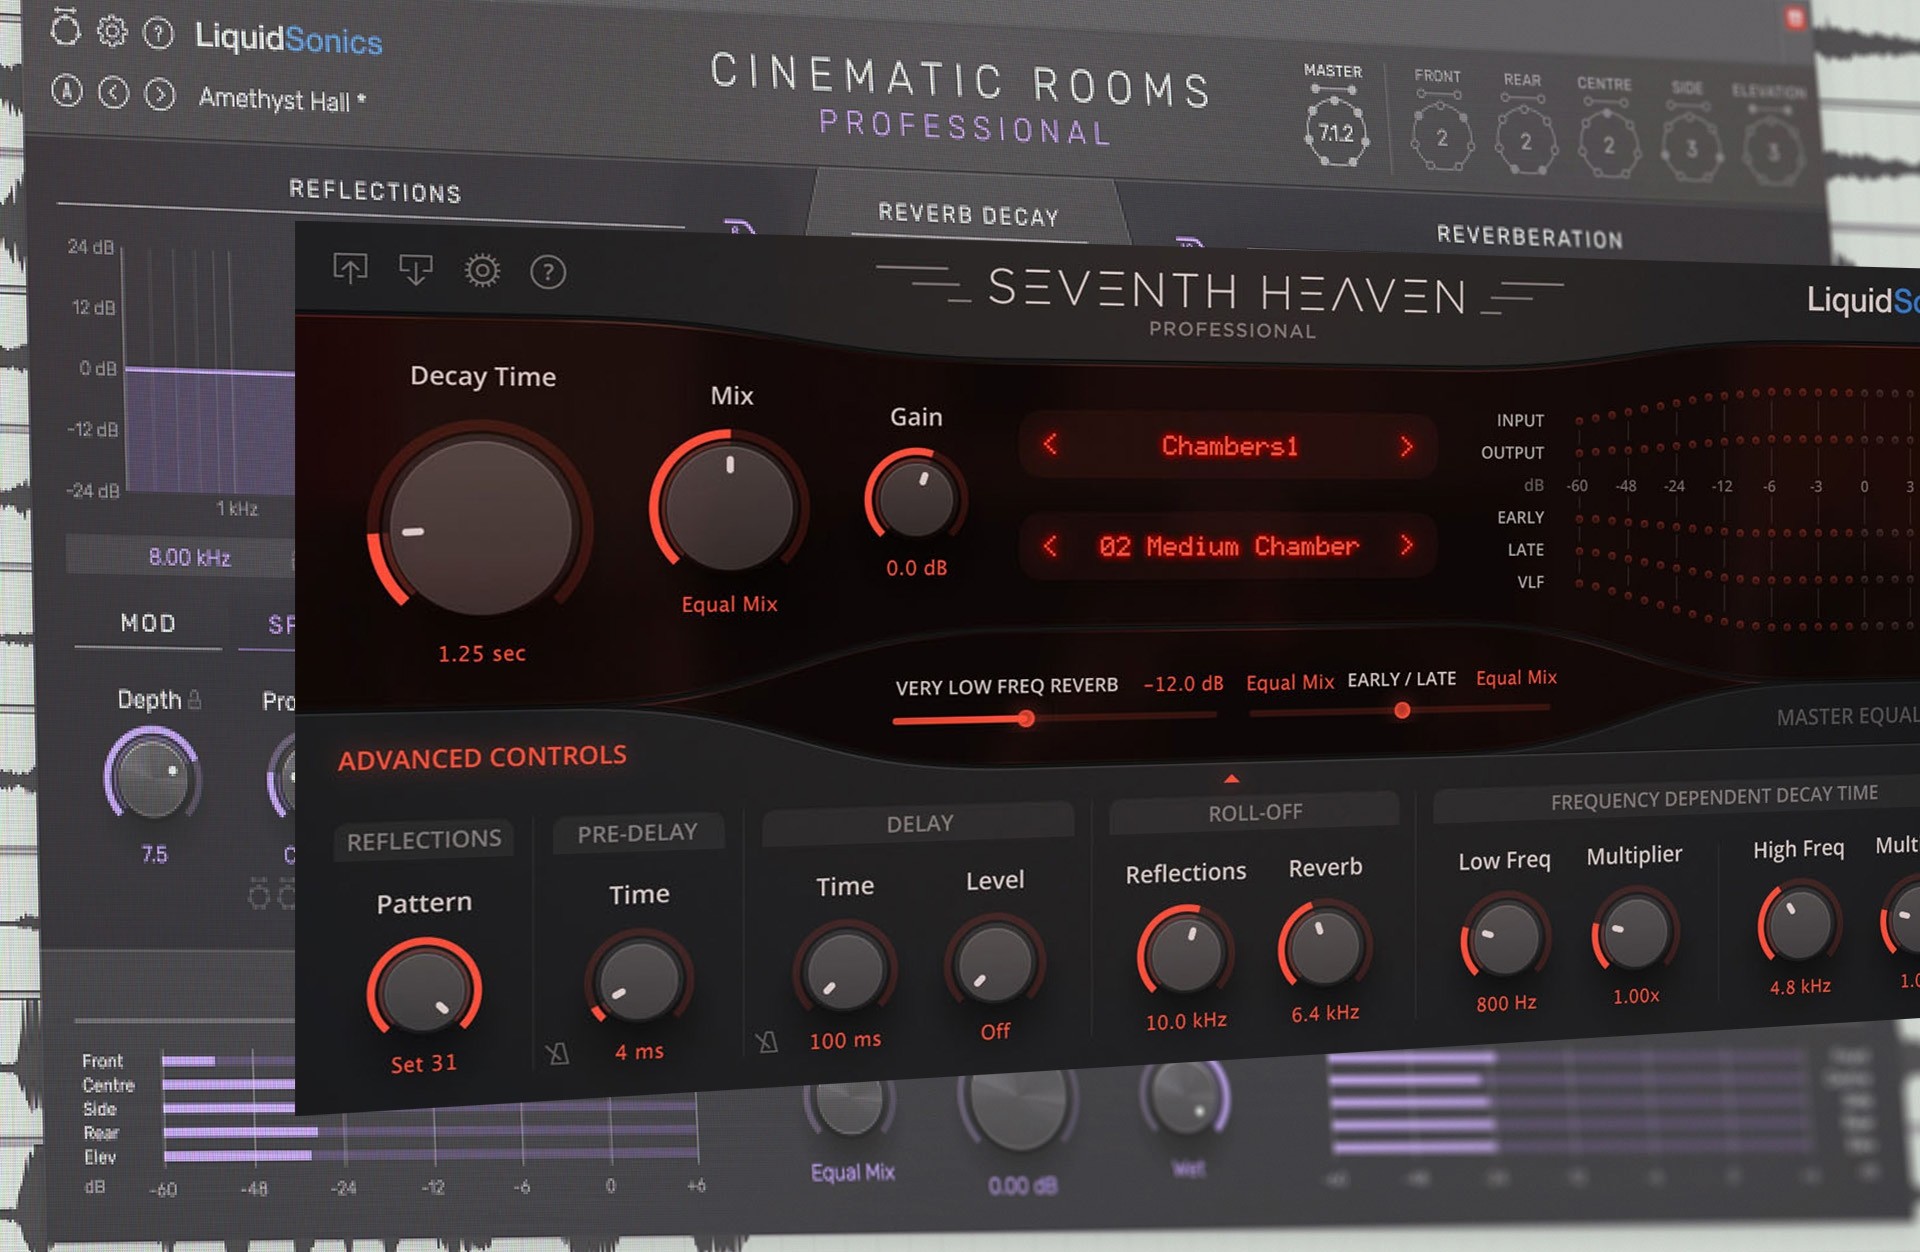Click the 1.00x multiplier value
1920x1252 pixels.
(1636, 996)
